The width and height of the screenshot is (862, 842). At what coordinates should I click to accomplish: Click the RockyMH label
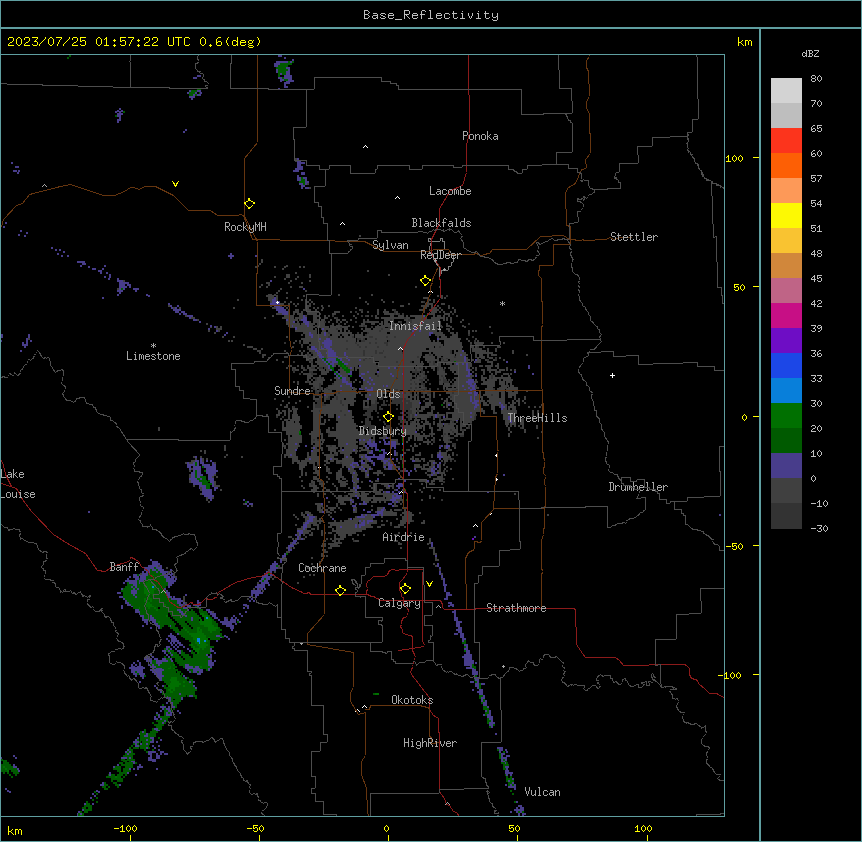pyautogui.click(x=245, y=227)
